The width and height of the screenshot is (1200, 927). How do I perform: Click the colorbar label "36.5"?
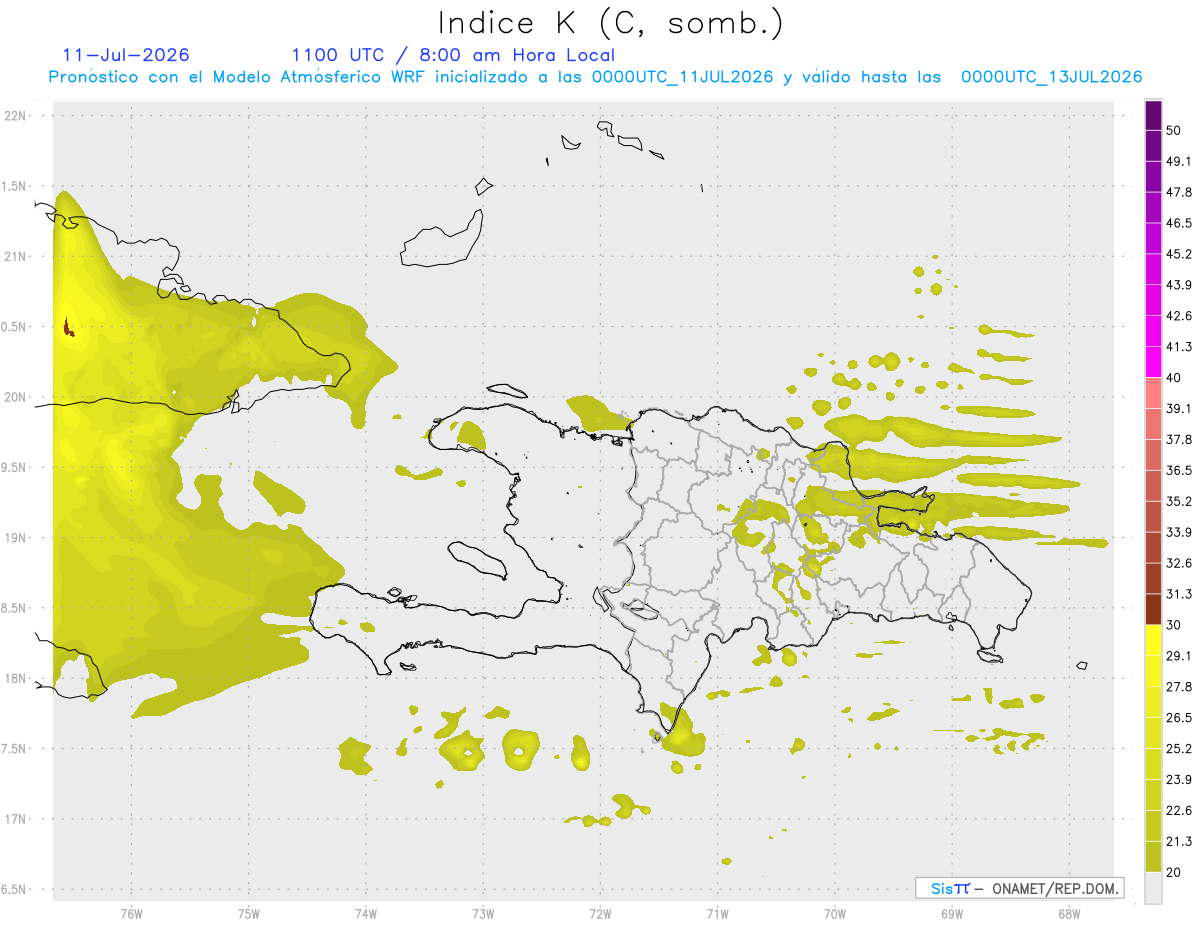click(x=1179, y=471)
